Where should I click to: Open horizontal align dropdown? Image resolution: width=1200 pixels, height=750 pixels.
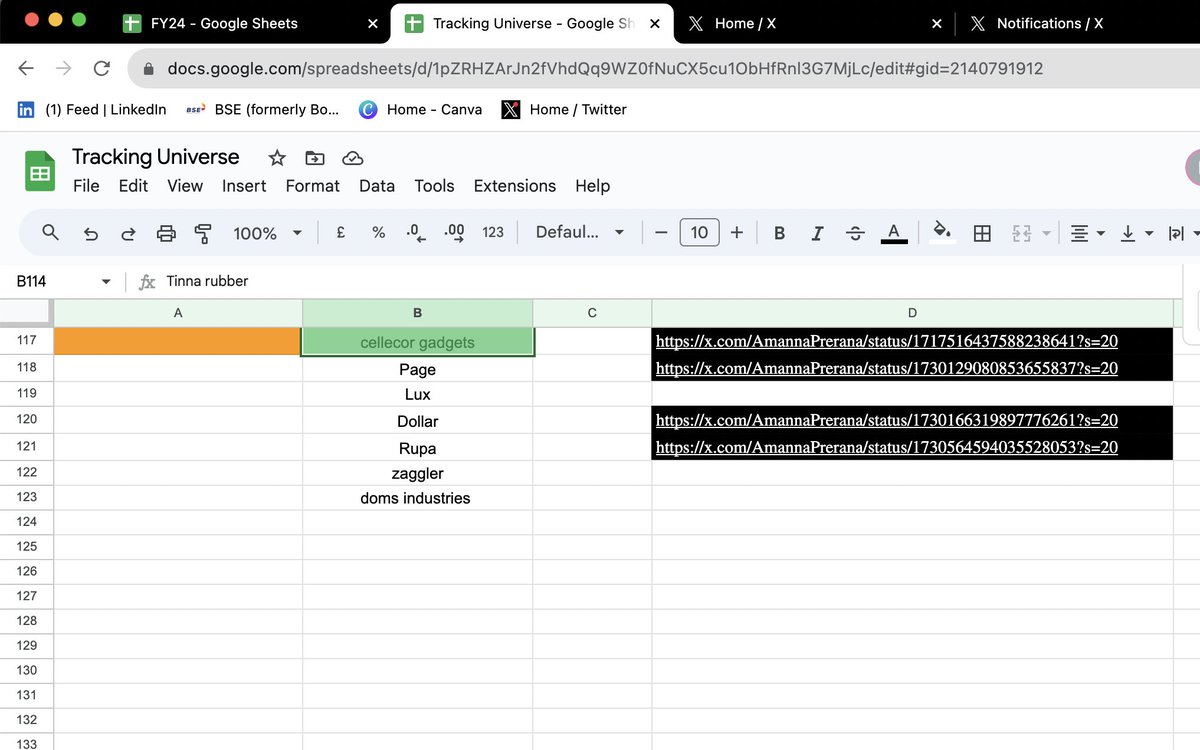[1087, 233]
